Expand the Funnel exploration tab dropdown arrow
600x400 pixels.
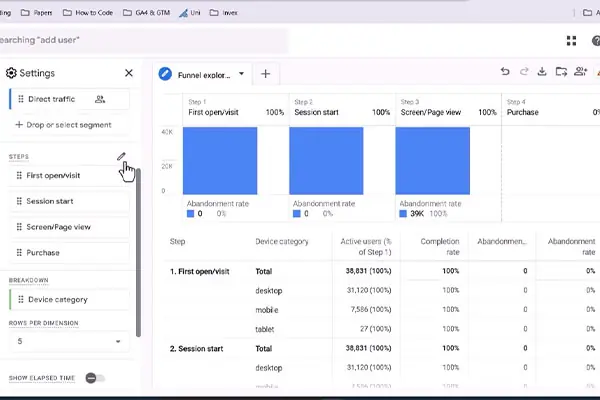pos(241,73)
